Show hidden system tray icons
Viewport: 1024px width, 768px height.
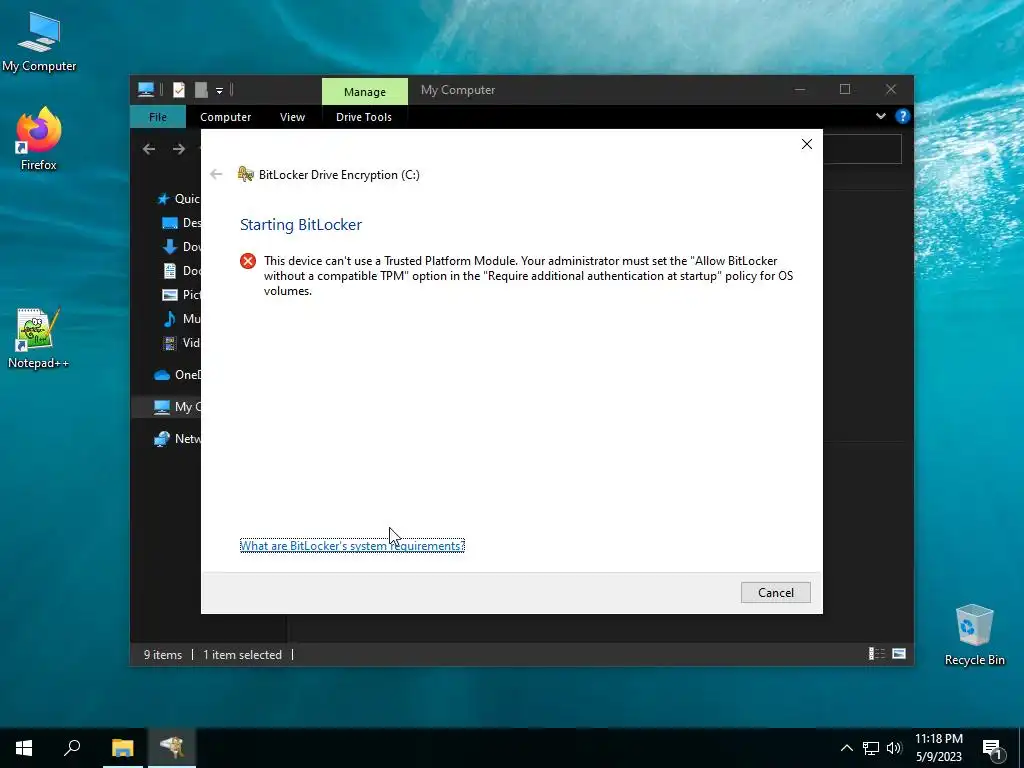(x=846, y=748)
